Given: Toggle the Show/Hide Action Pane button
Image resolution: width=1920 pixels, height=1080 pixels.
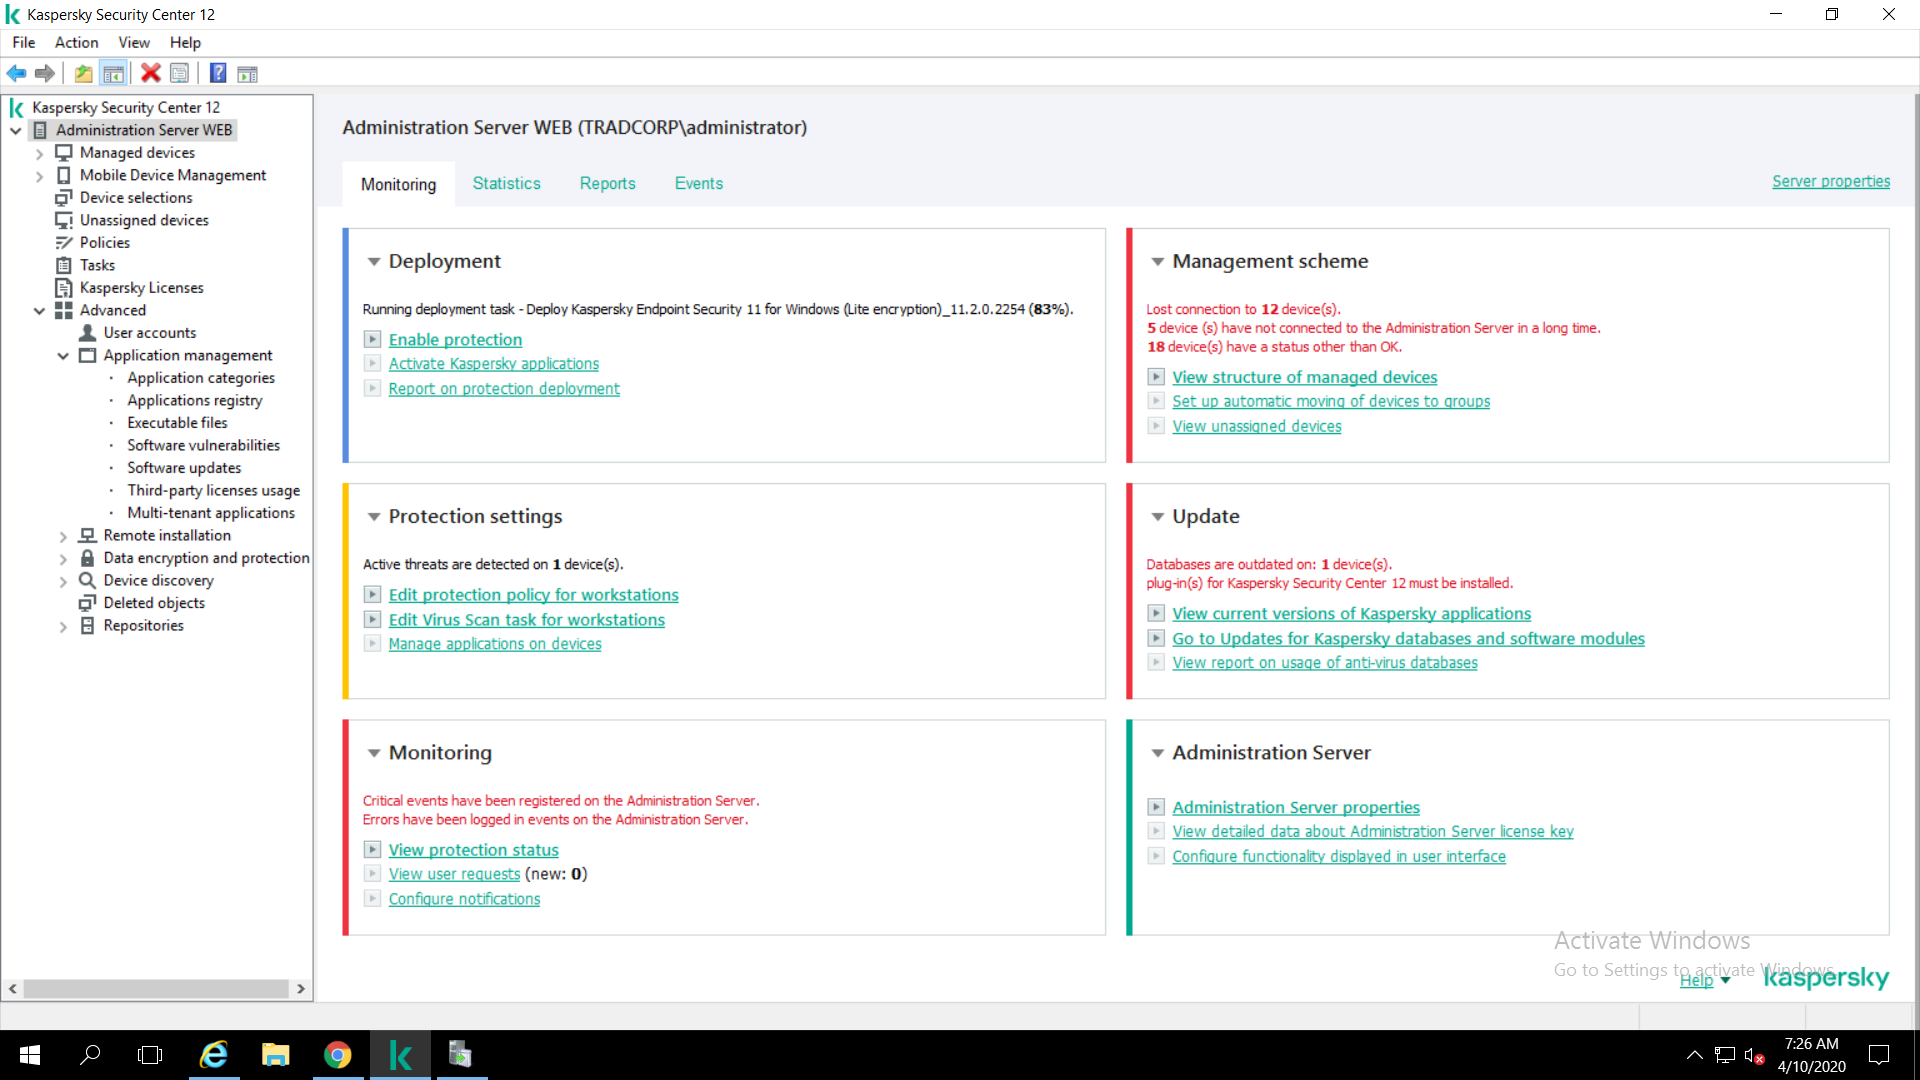Looking at the screenshot, I should click(248, 73).
